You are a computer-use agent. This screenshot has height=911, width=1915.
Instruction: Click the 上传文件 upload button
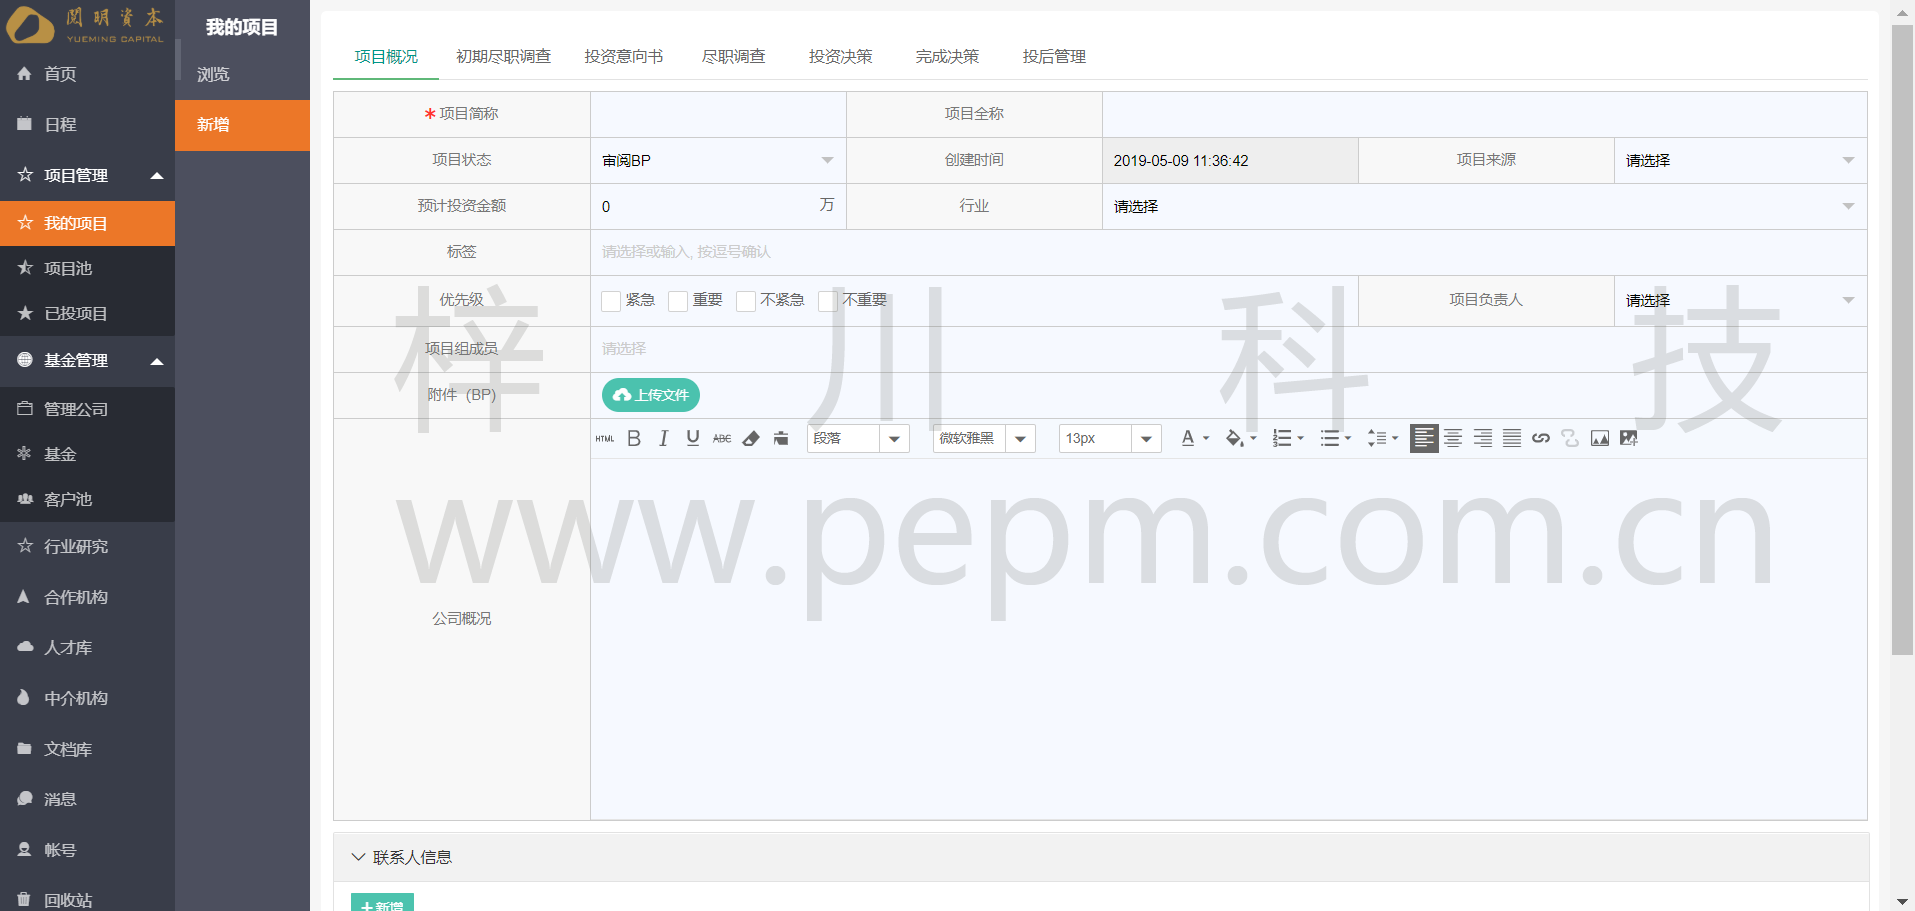(x=651, y=395)
